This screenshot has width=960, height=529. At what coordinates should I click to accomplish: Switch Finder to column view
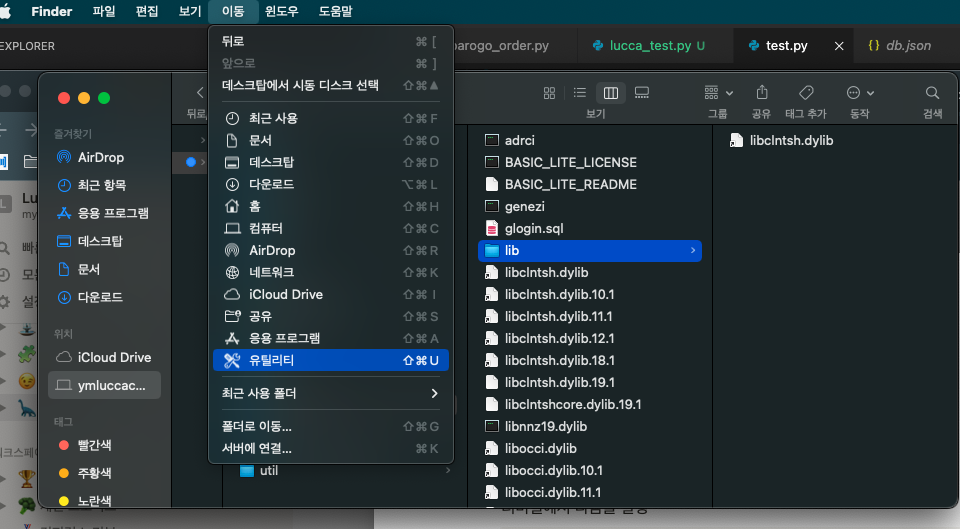pyautogui.click(x=611, y=92)
